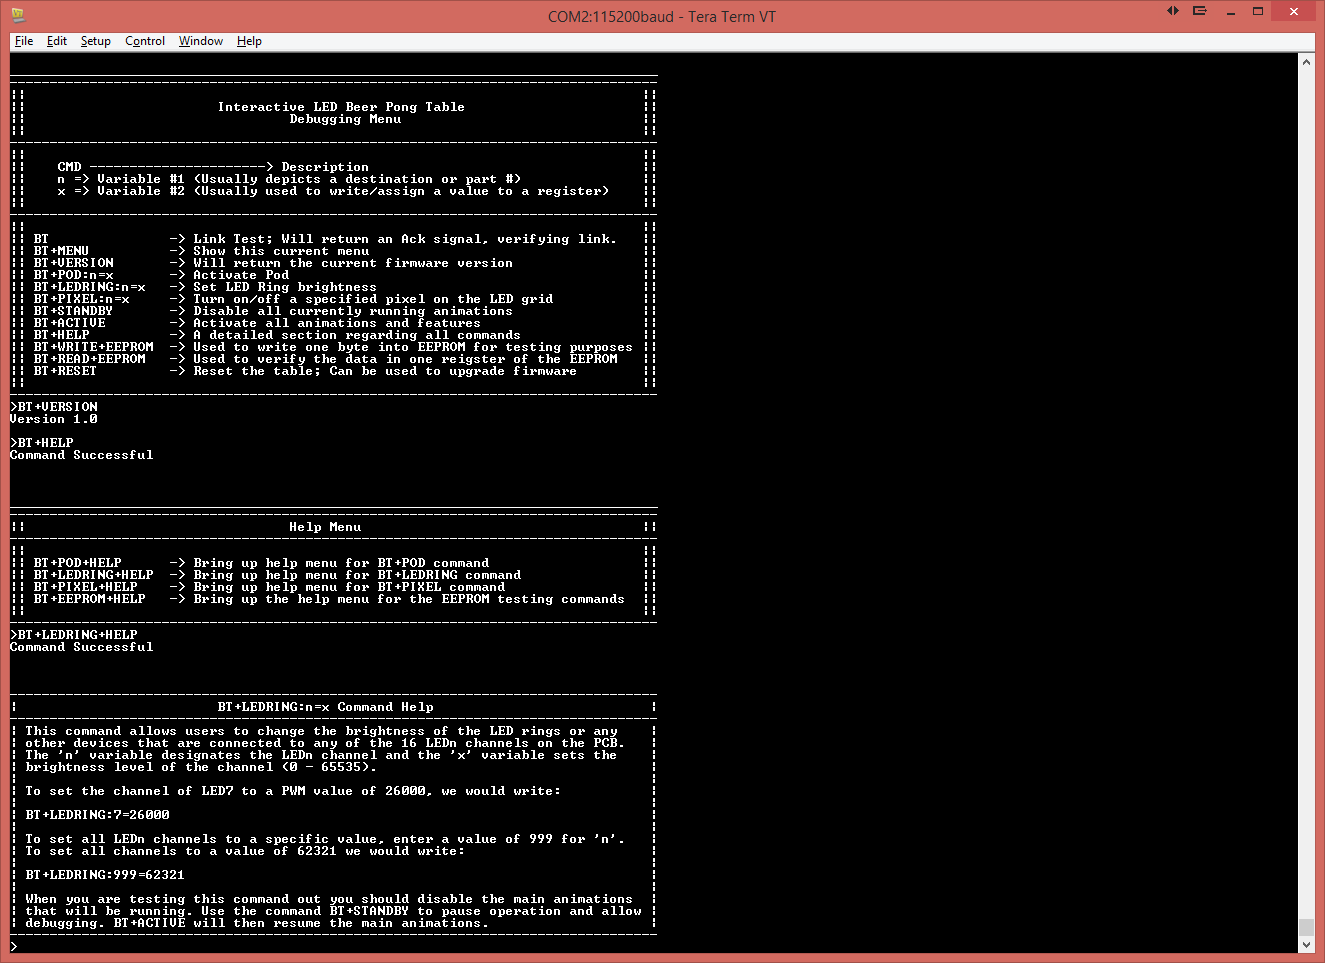The image size is (1325, 963).
Task: Click the scrollbar down arrow
Action: pos(1306,943)
